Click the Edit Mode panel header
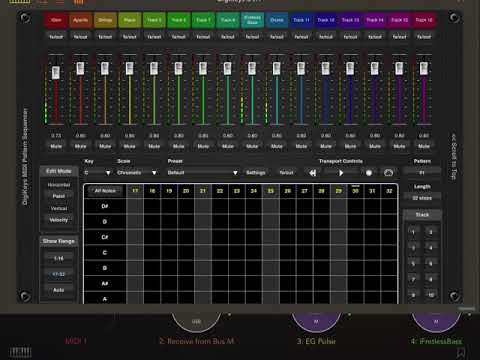 click(59, 171)
